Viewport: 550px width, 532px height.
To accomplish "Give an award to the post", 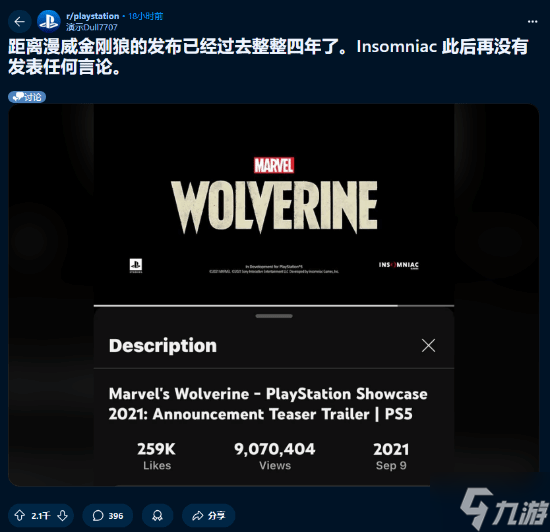I will coord(157,516).
